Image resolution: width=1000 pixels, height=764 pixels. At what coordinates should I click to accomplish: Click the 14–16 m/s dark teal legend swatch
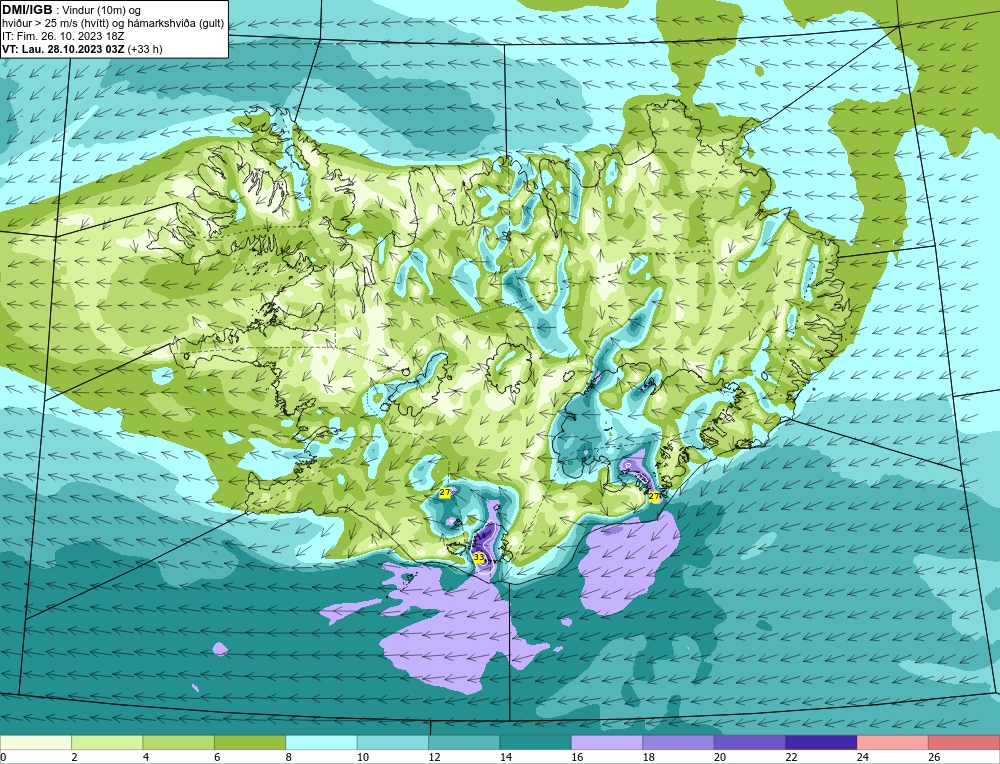(x=536, y=742)
